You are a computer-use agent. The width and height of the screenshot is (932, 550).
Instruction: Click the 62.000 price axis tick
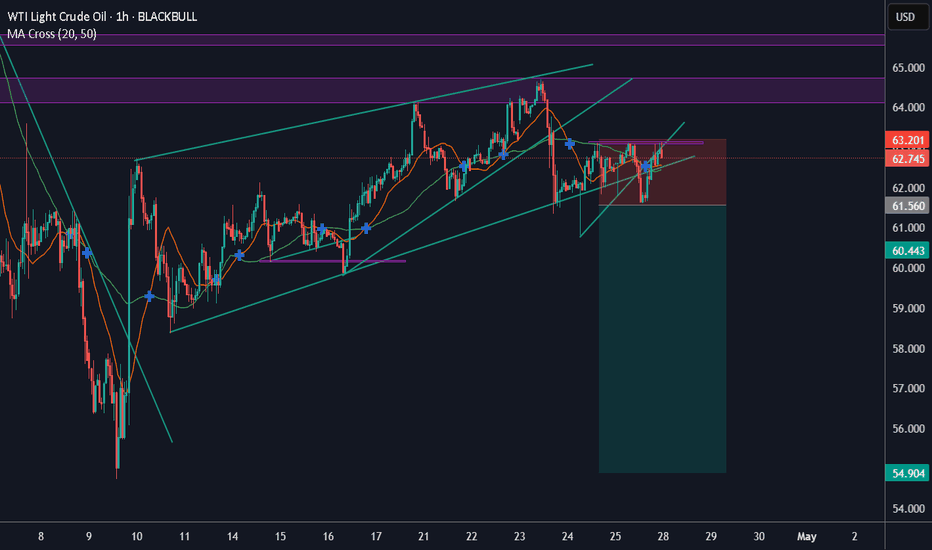pos(908,188)
